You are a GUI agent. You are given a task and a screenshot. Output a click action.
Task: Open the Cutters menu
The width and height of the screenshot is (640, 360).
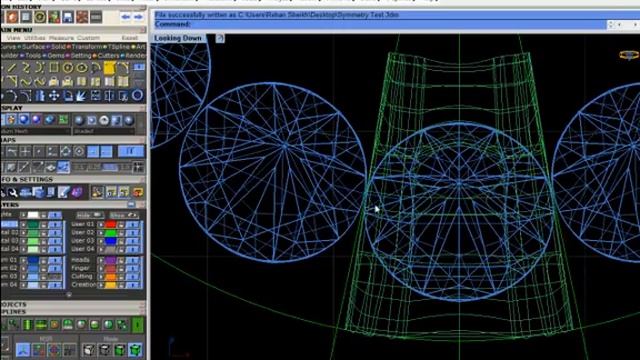click(x=108, y=56)
